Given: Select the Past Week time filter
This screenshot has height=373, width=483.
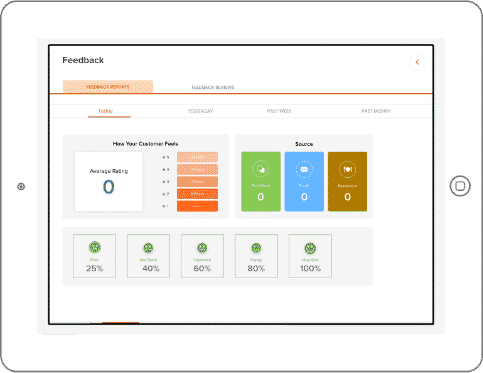Looking at the screenshot, I should click(x=279, y=111).
